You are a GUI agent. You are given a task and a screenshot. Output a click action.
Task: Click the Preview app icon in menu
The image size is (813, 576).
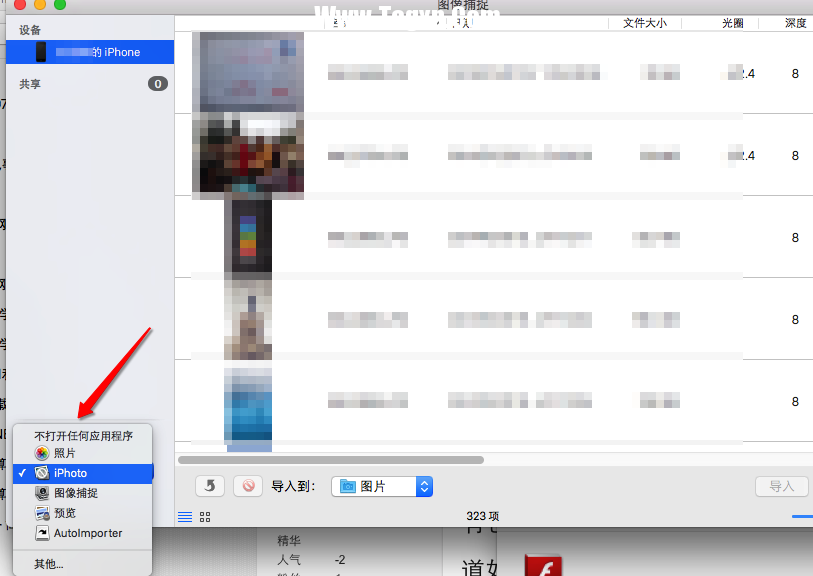click(x=42, y=513)
